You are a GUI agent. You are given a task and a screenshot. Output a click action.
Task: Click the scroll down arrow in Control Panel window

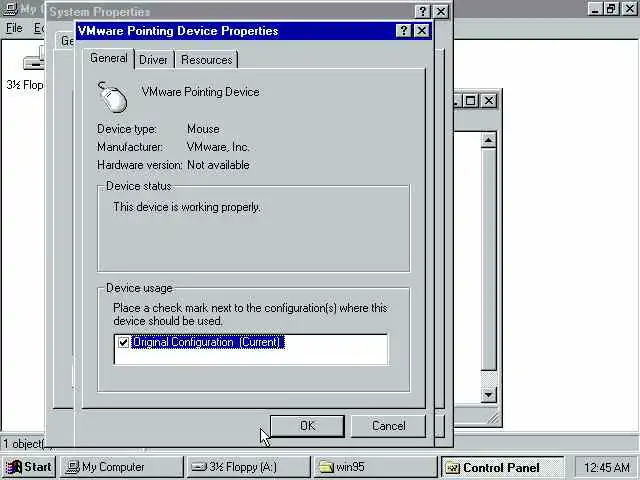pyautogui.click(x=489, y=395)
